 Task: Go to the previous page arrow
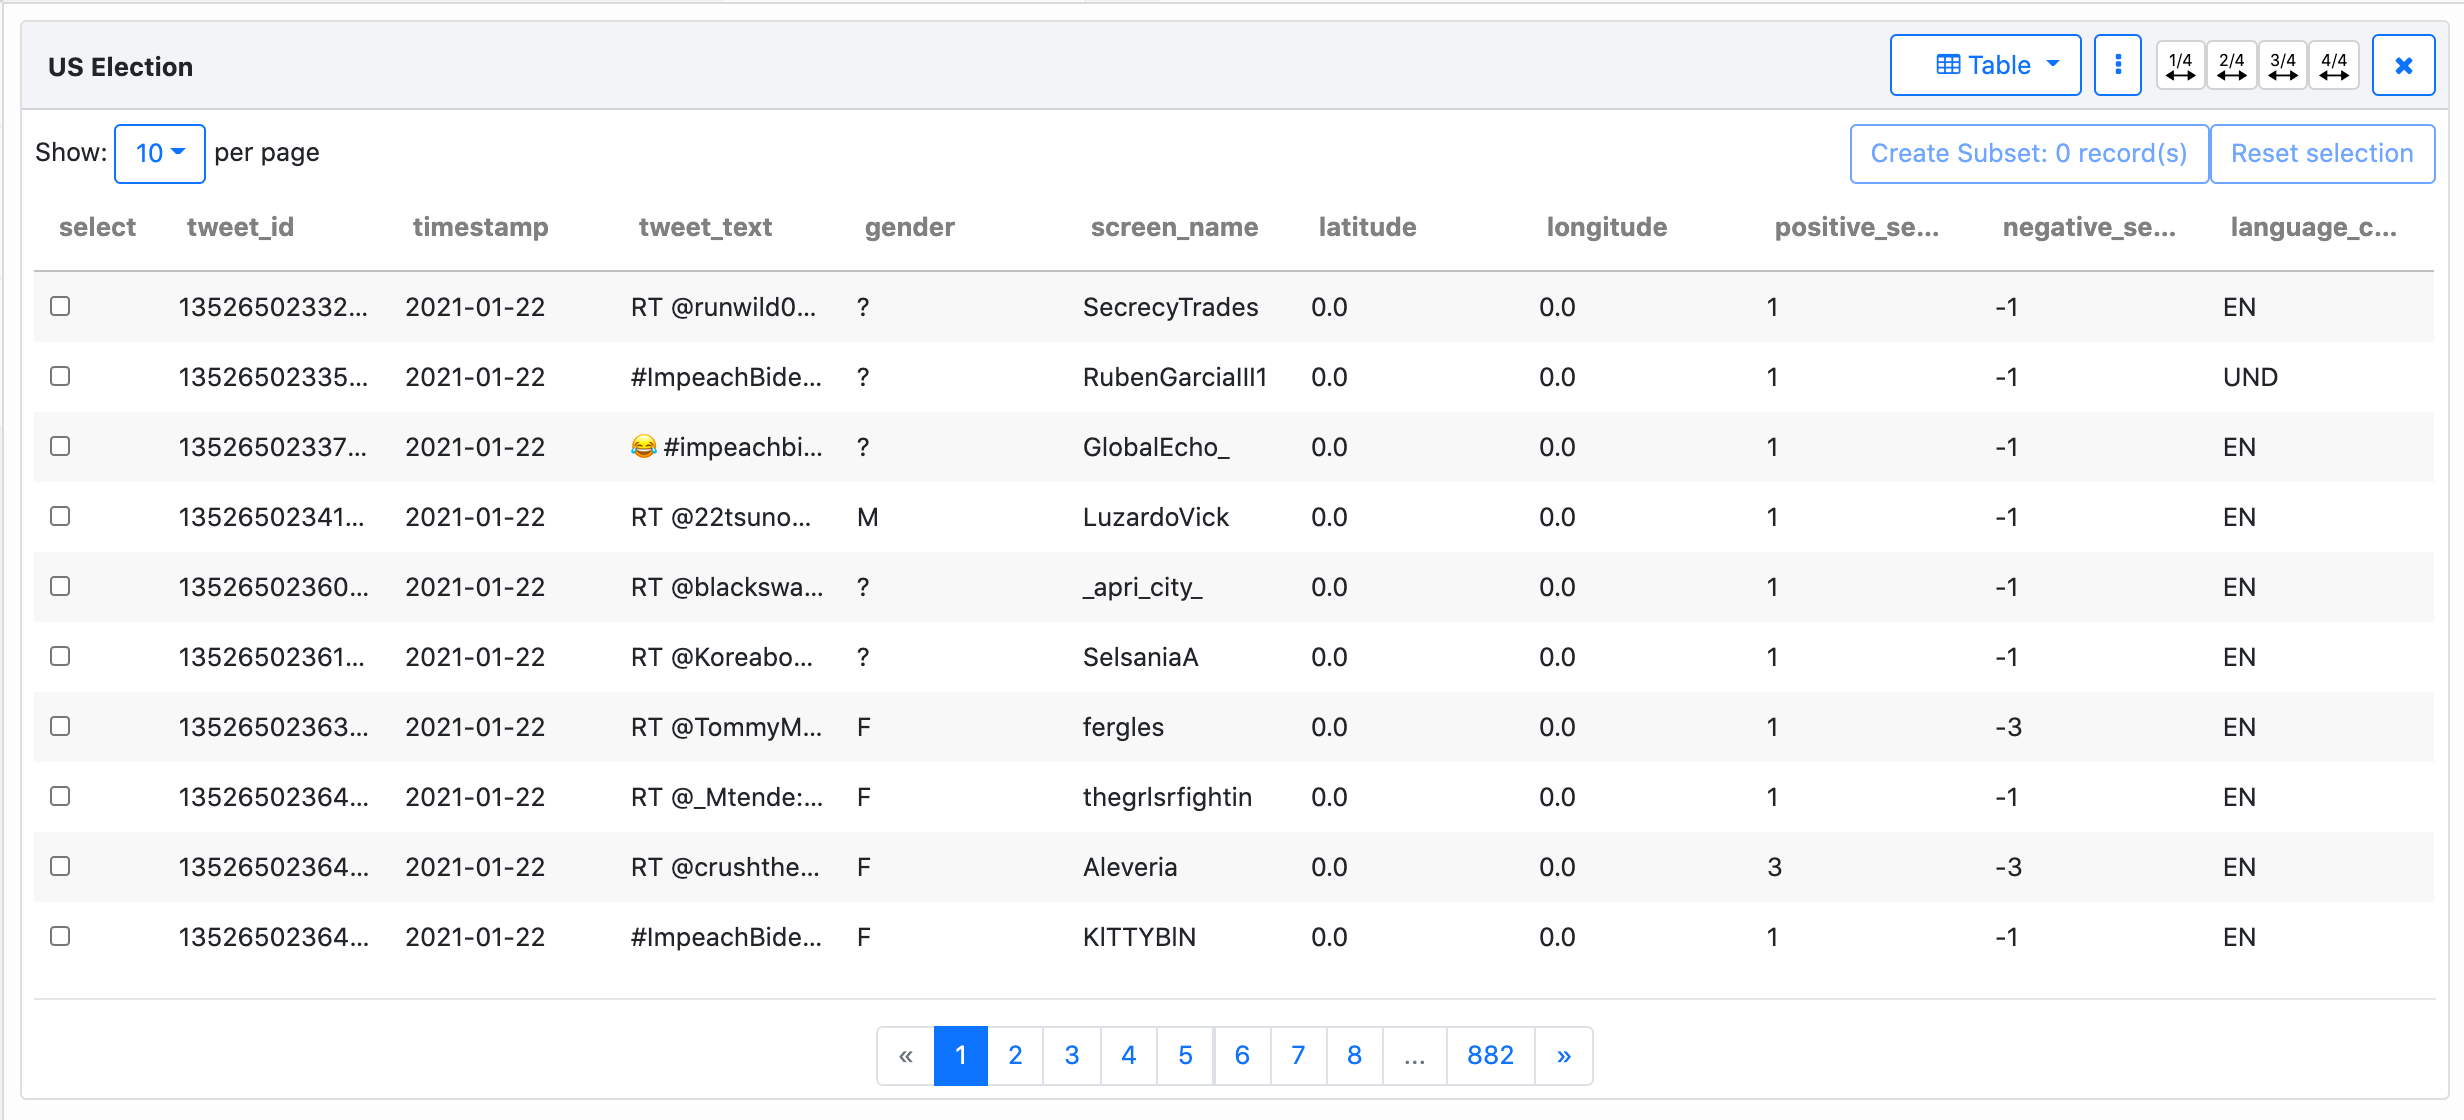pos(906,1055)
